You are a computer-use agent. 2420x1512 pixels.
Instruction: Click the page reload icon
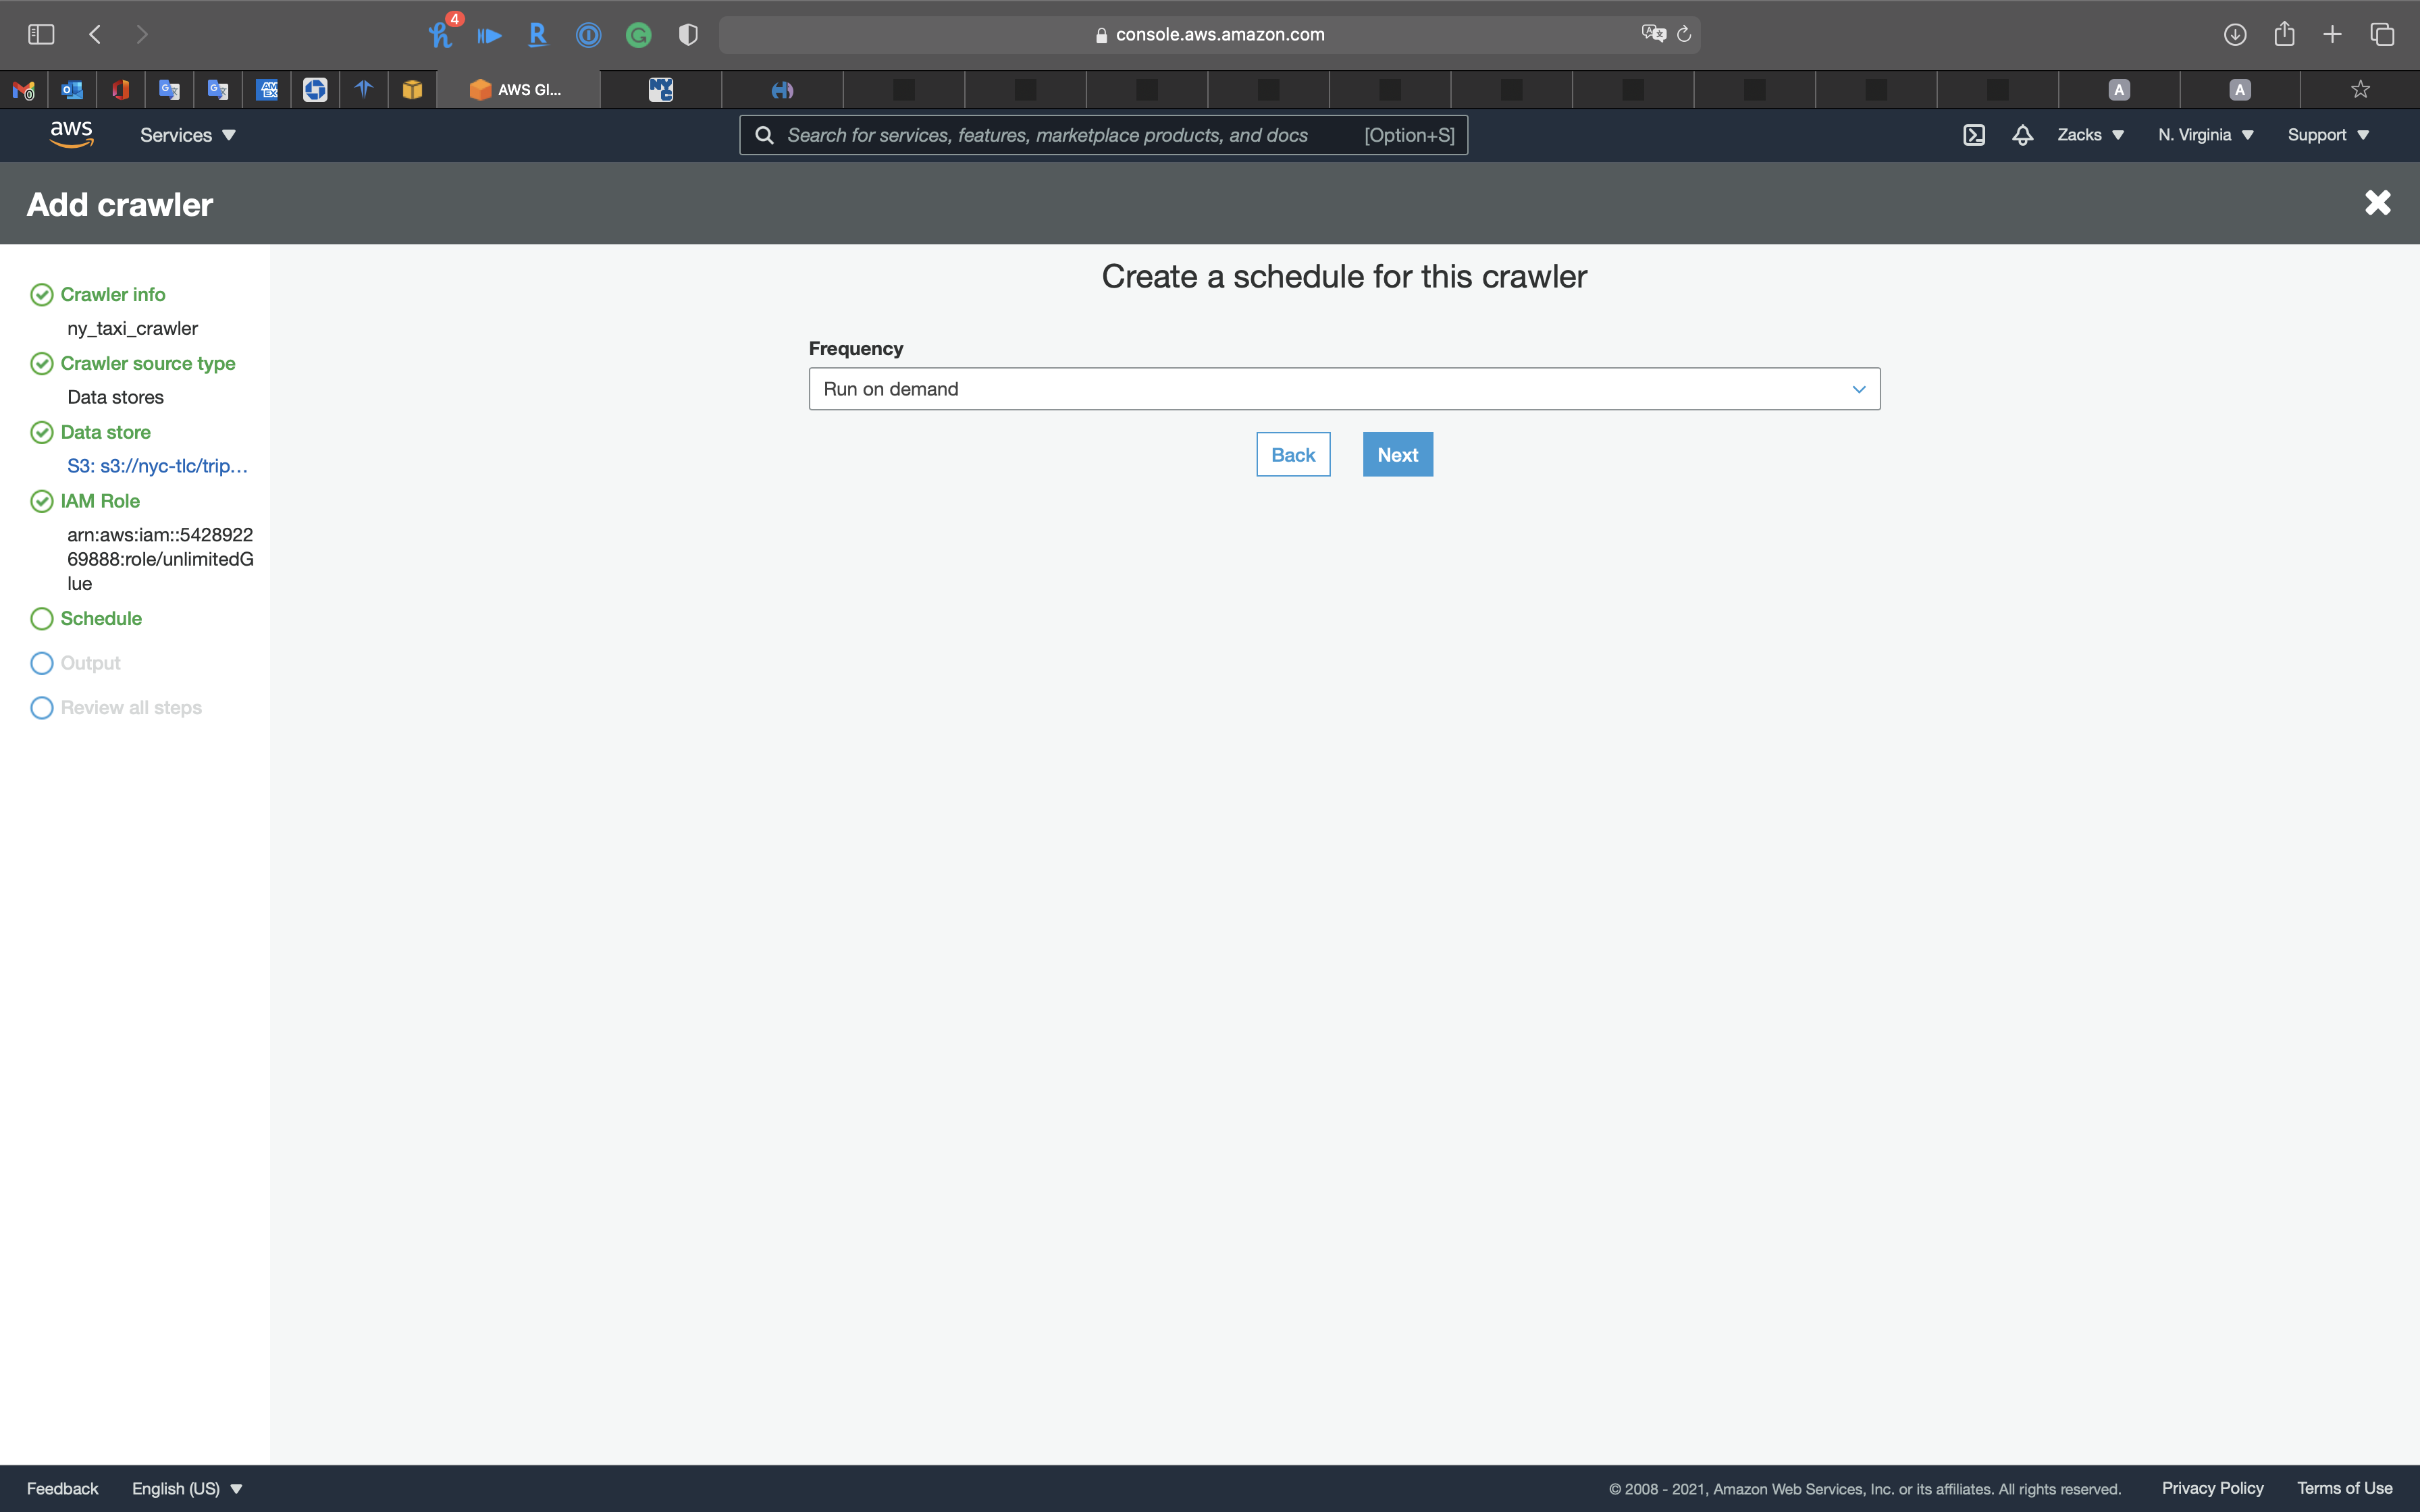[x=1684, y=35]
